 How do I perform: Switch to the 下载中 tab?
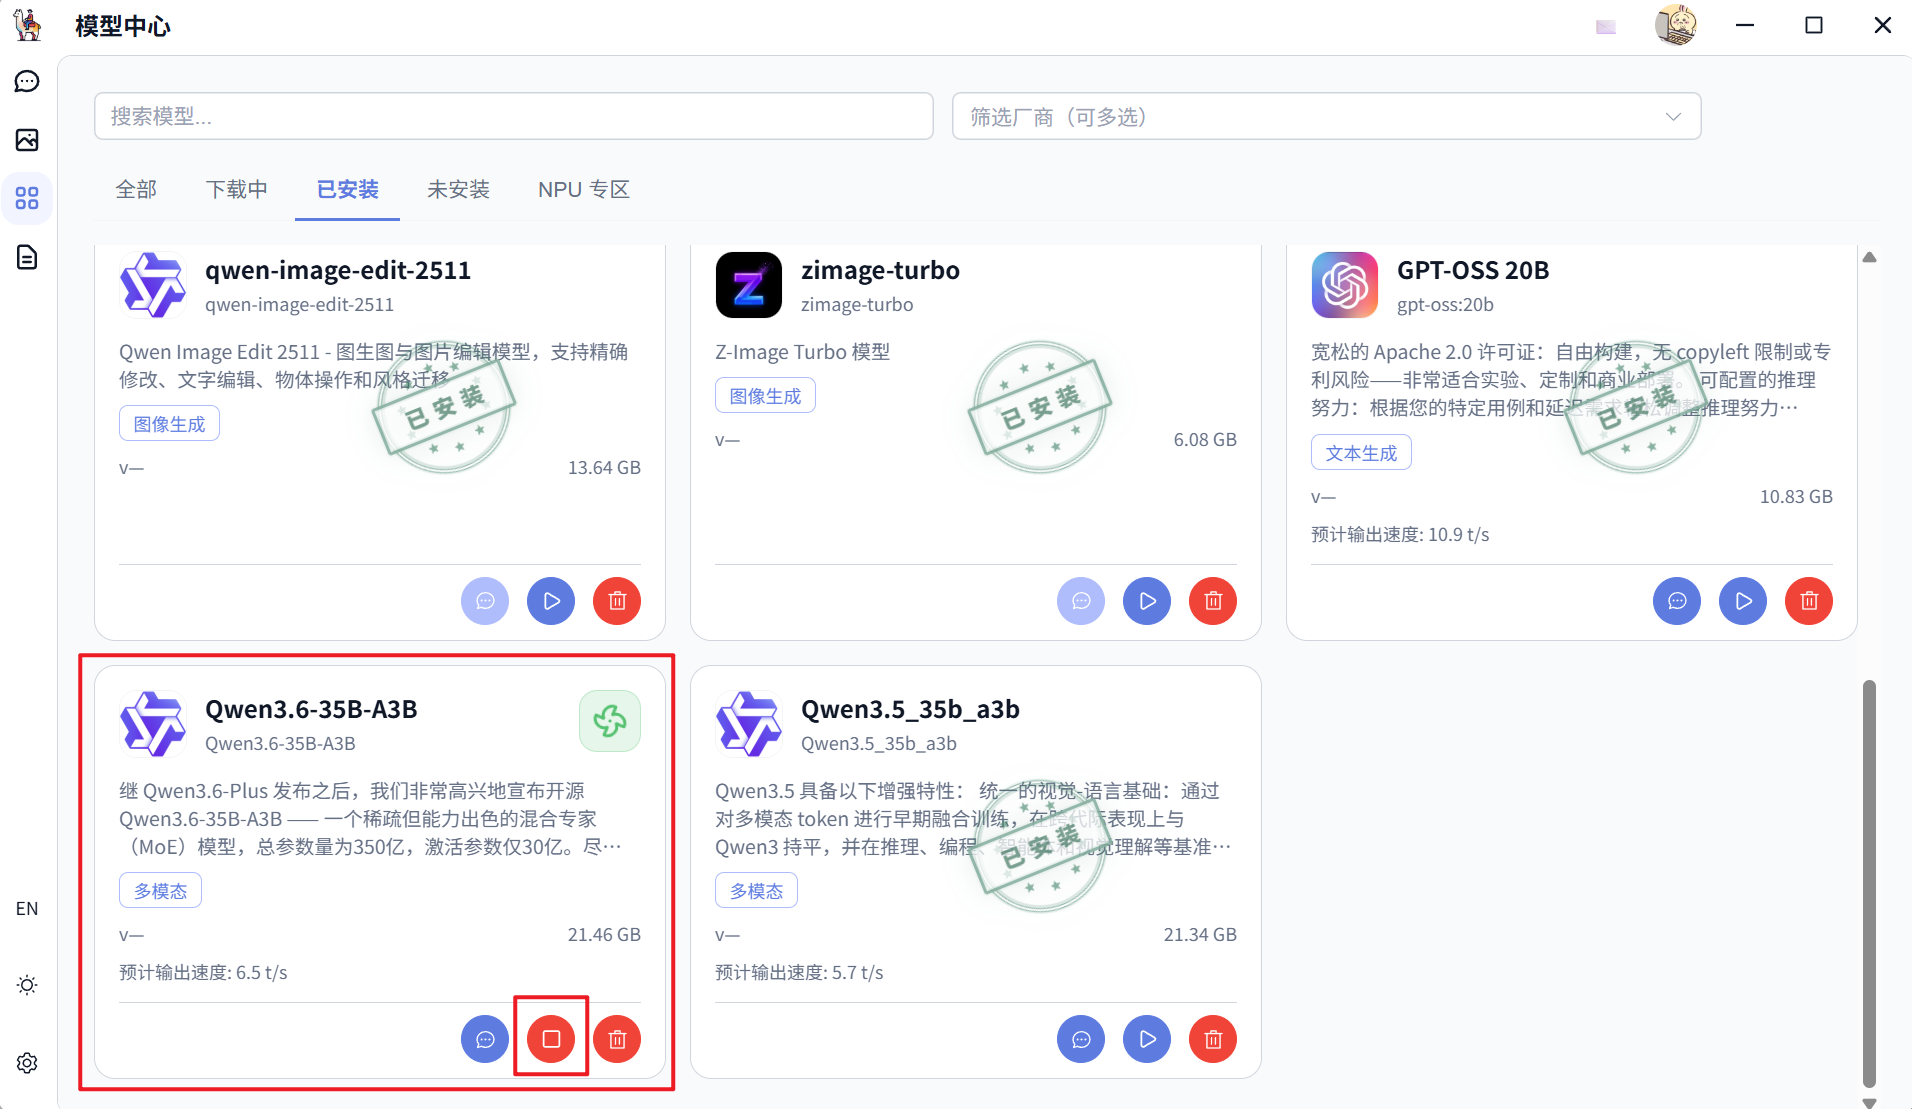(236, 189)
